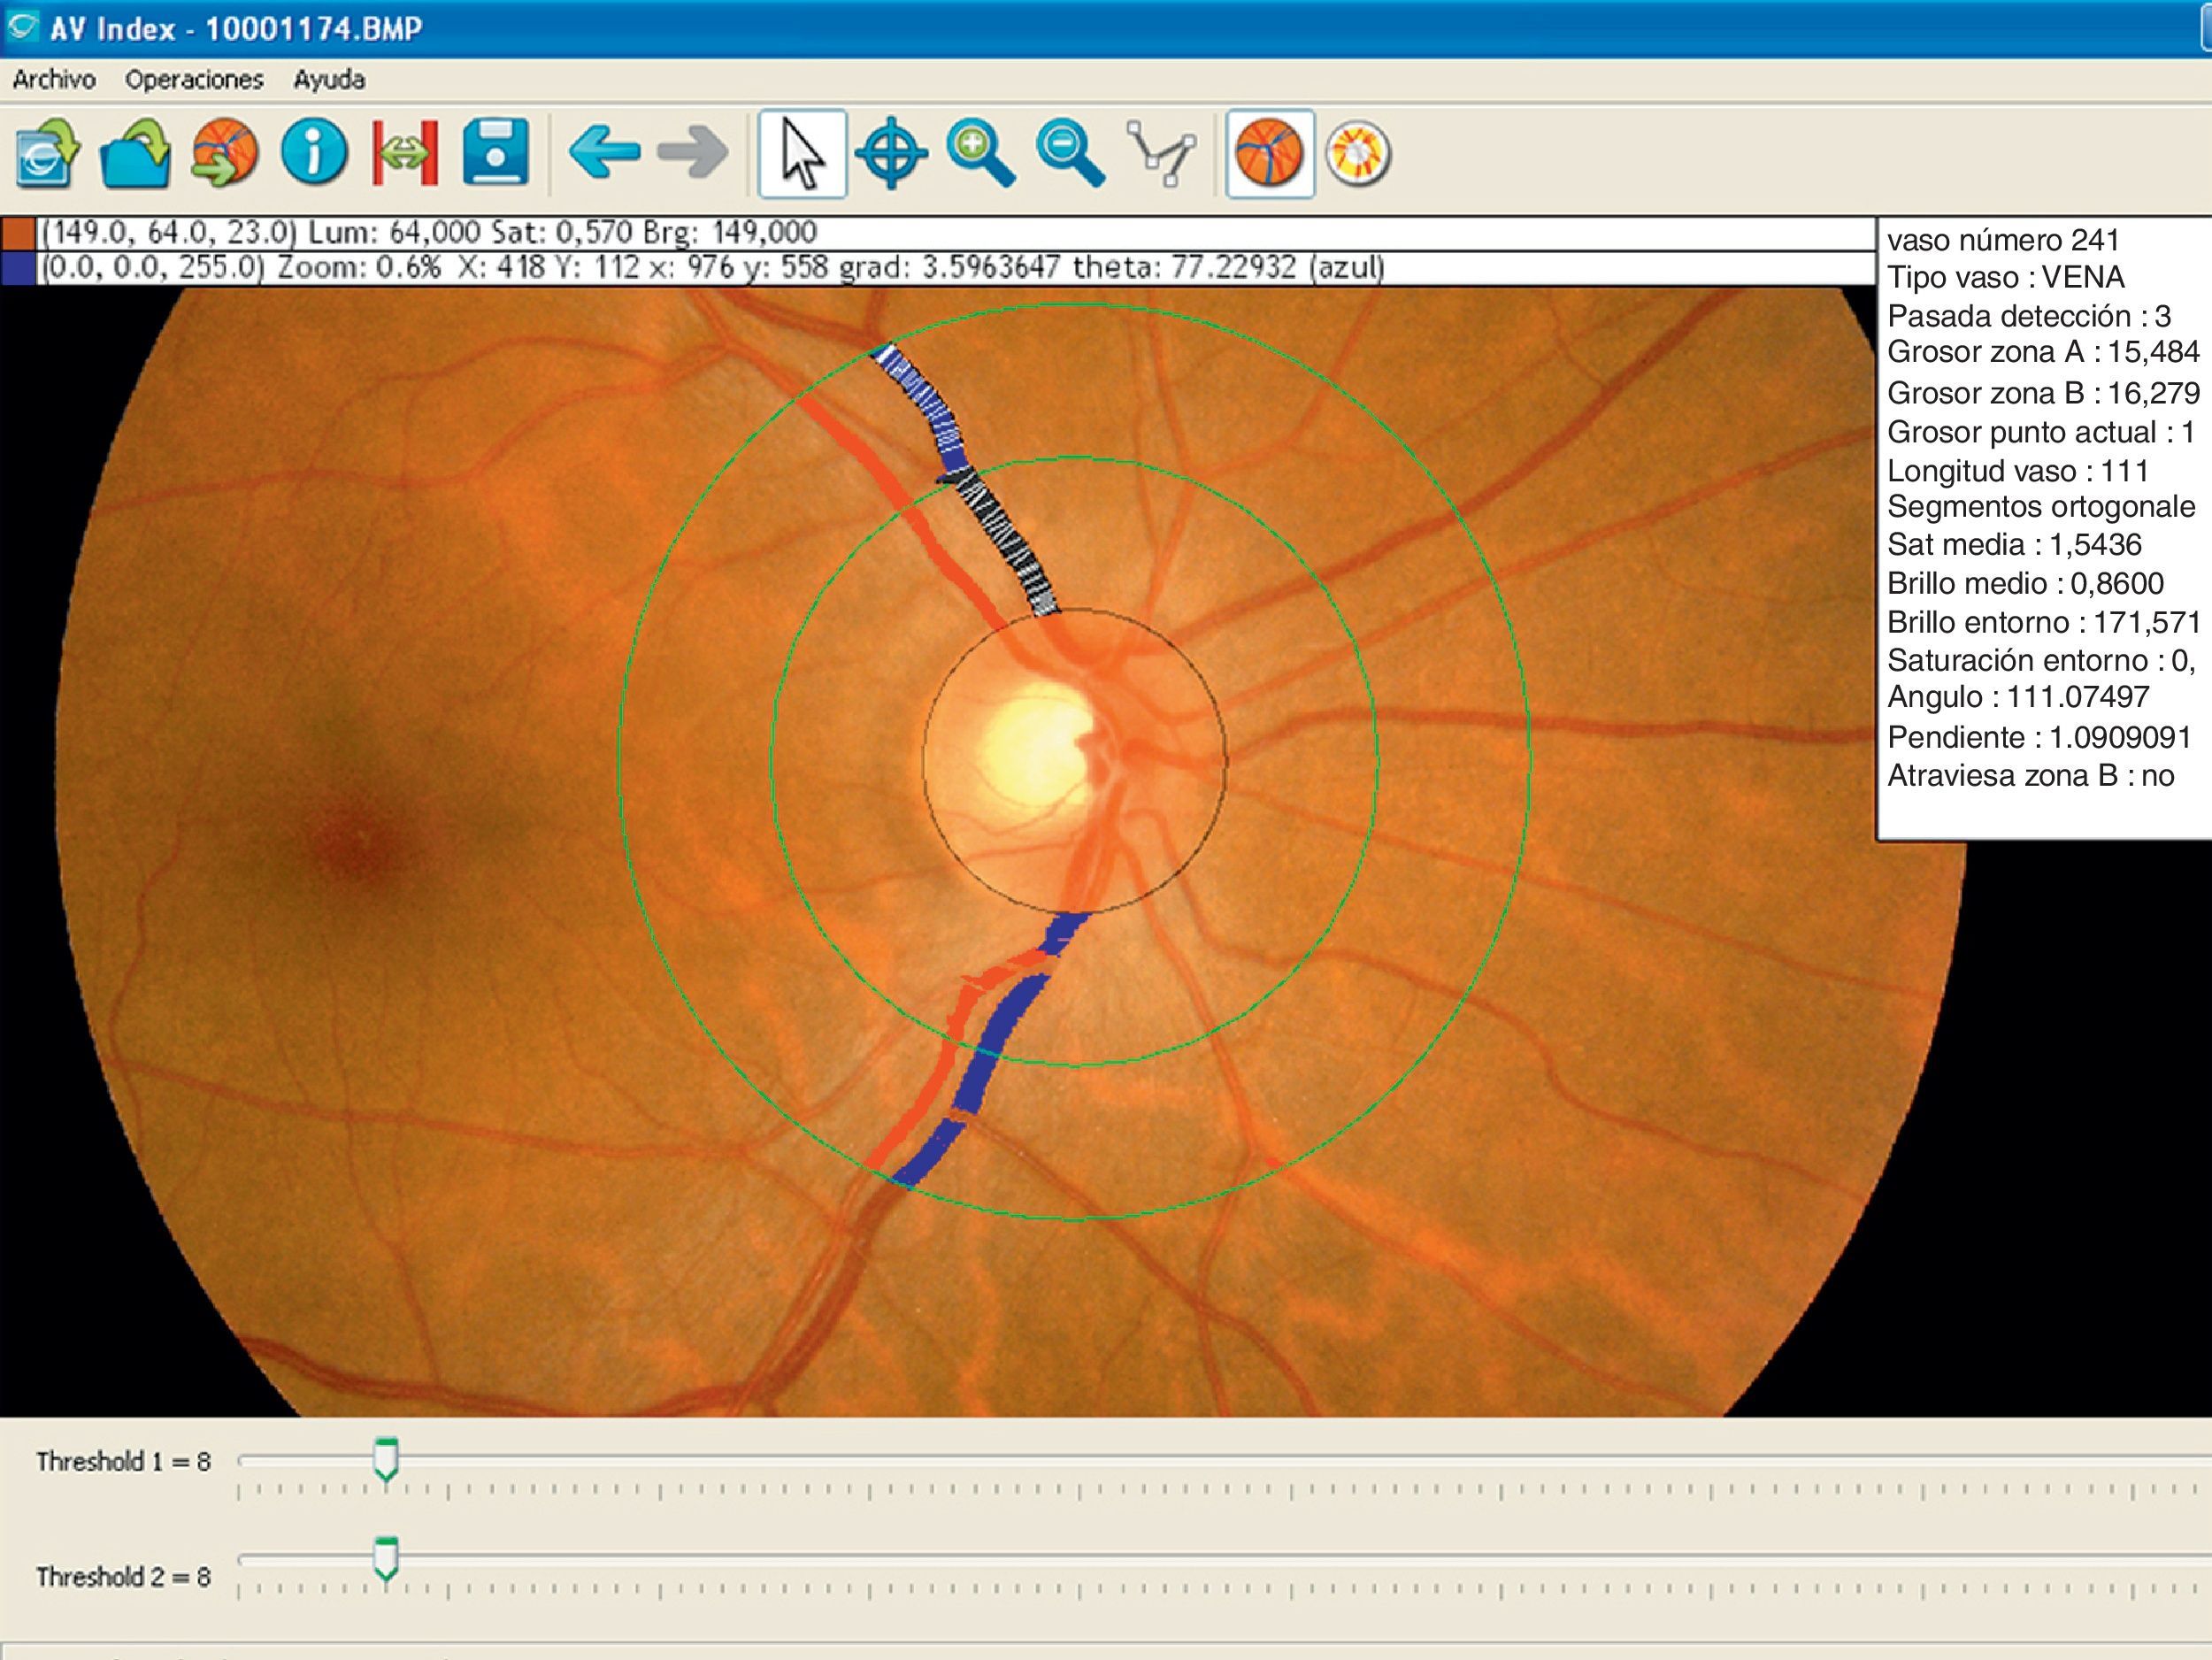Click the first toolbar icon with green arrow
This screenshot has width=2212, height=1660.
tap(47, 153)
